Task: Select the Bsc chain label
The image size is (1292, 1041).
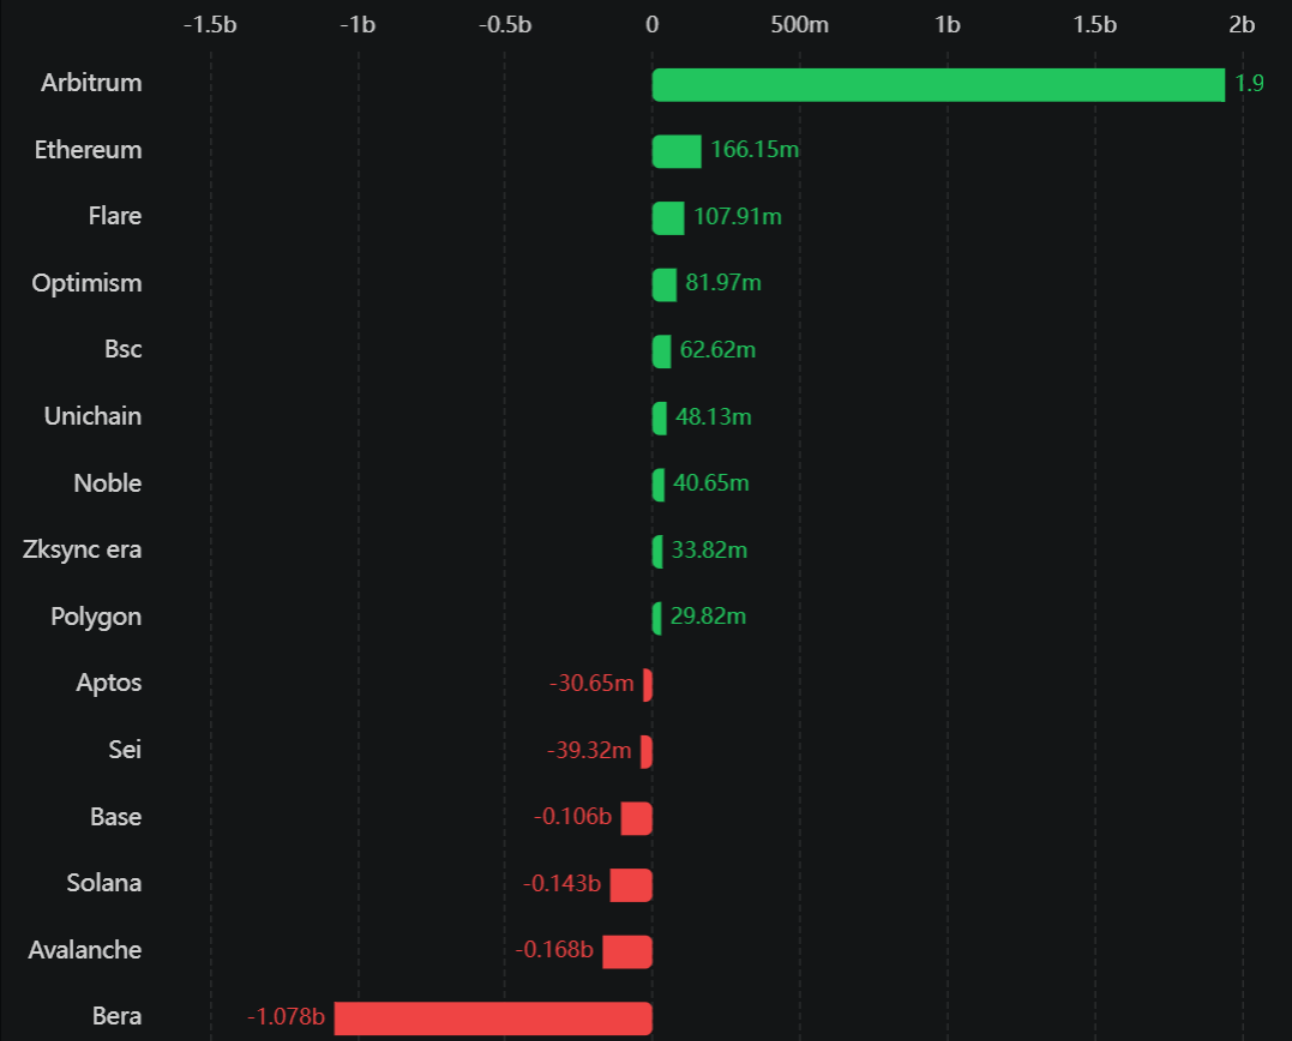Action: (123, 349)
